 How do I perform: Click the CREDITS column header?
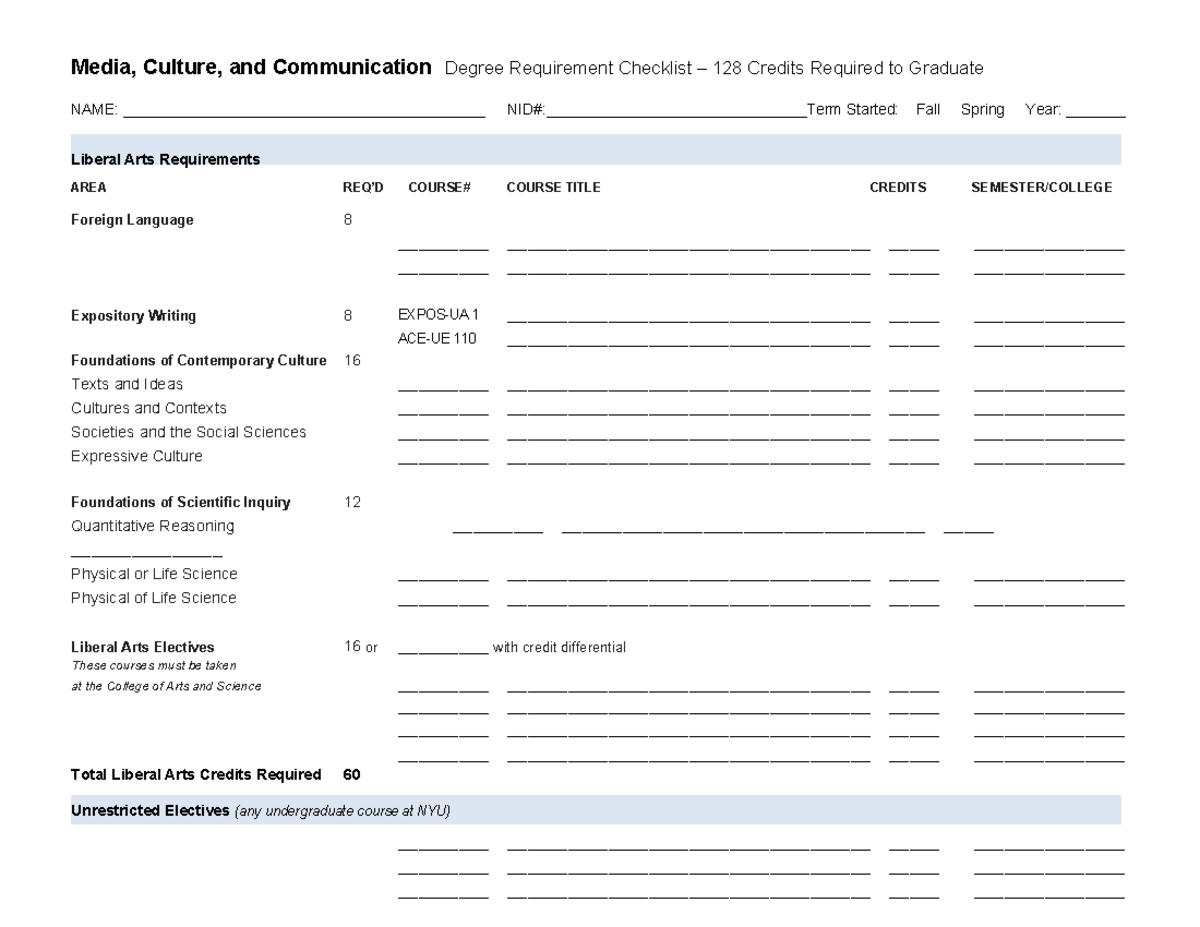tap(898, 187)
